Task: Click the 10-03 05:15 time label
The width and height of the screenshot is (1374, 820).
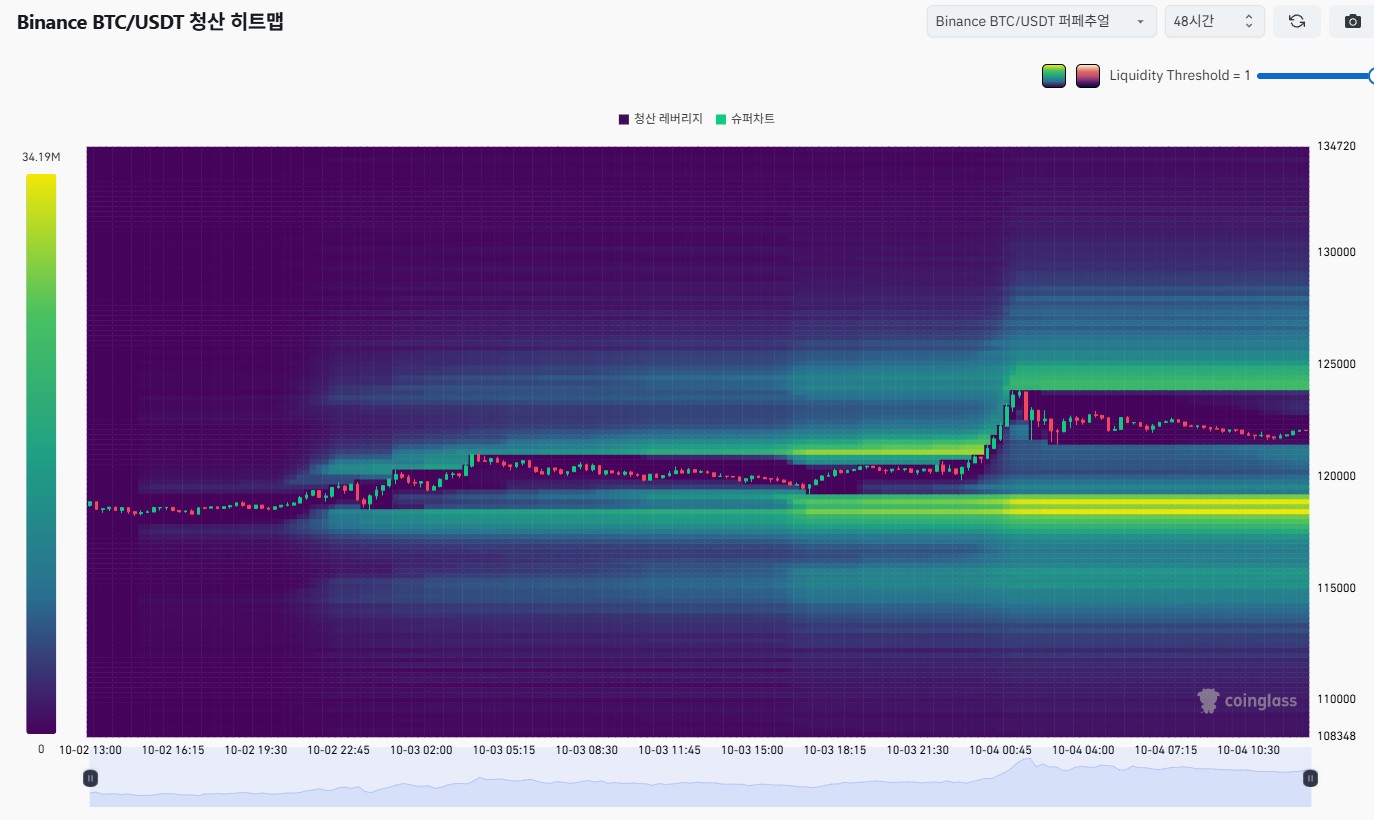Action: (504, 749)
